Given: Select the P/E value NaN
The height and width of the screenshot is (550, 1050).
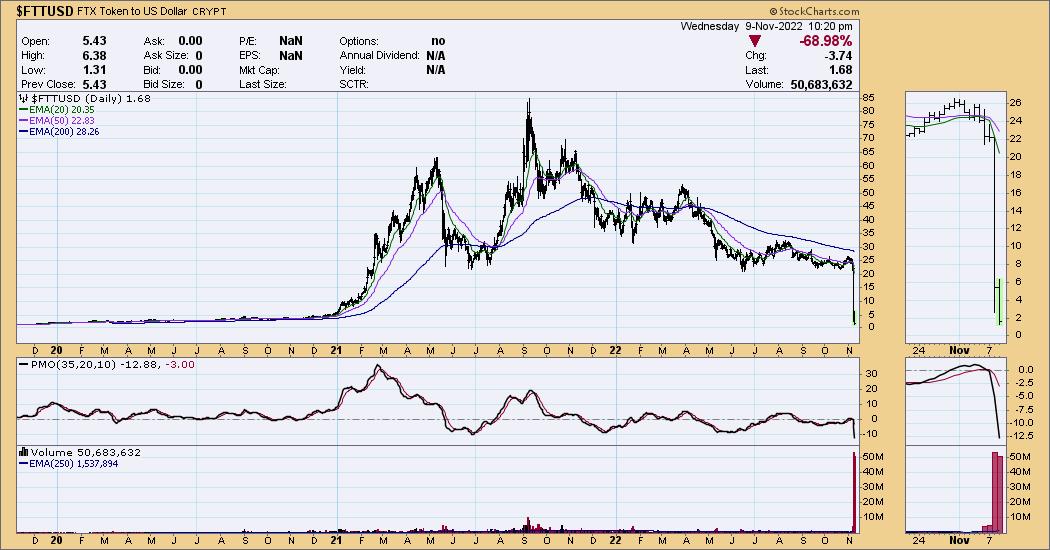Looking at the screenshot, I should click(x=291, y=41).
